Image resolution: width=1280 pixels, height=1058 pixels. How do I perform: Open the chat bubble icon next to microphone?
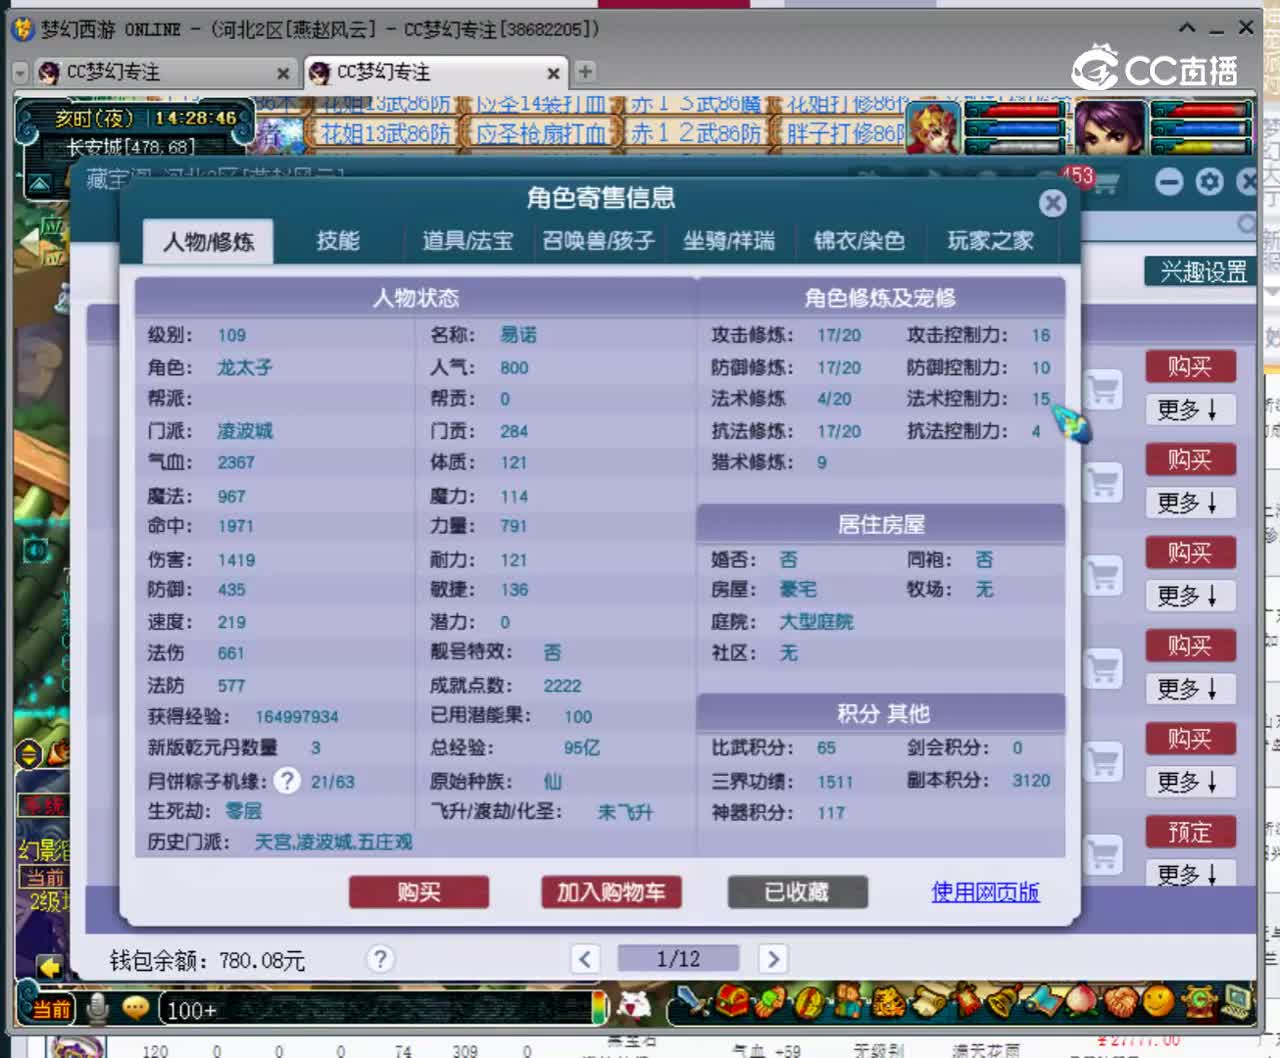136,1008
